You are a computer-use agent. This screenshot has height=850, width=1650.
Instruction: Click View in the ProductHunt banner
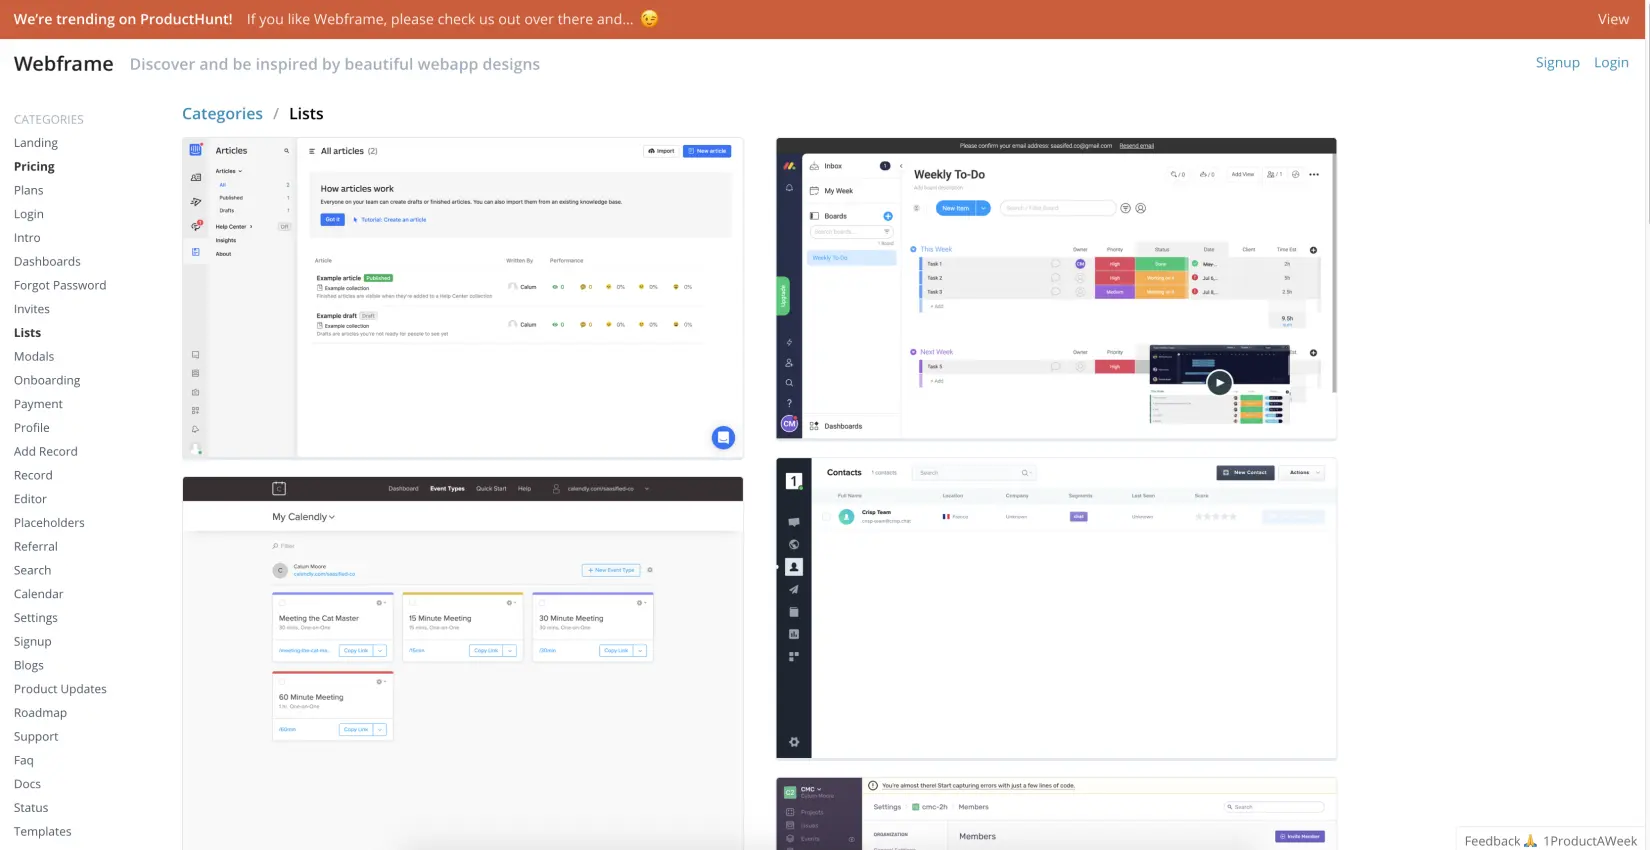1613,19
